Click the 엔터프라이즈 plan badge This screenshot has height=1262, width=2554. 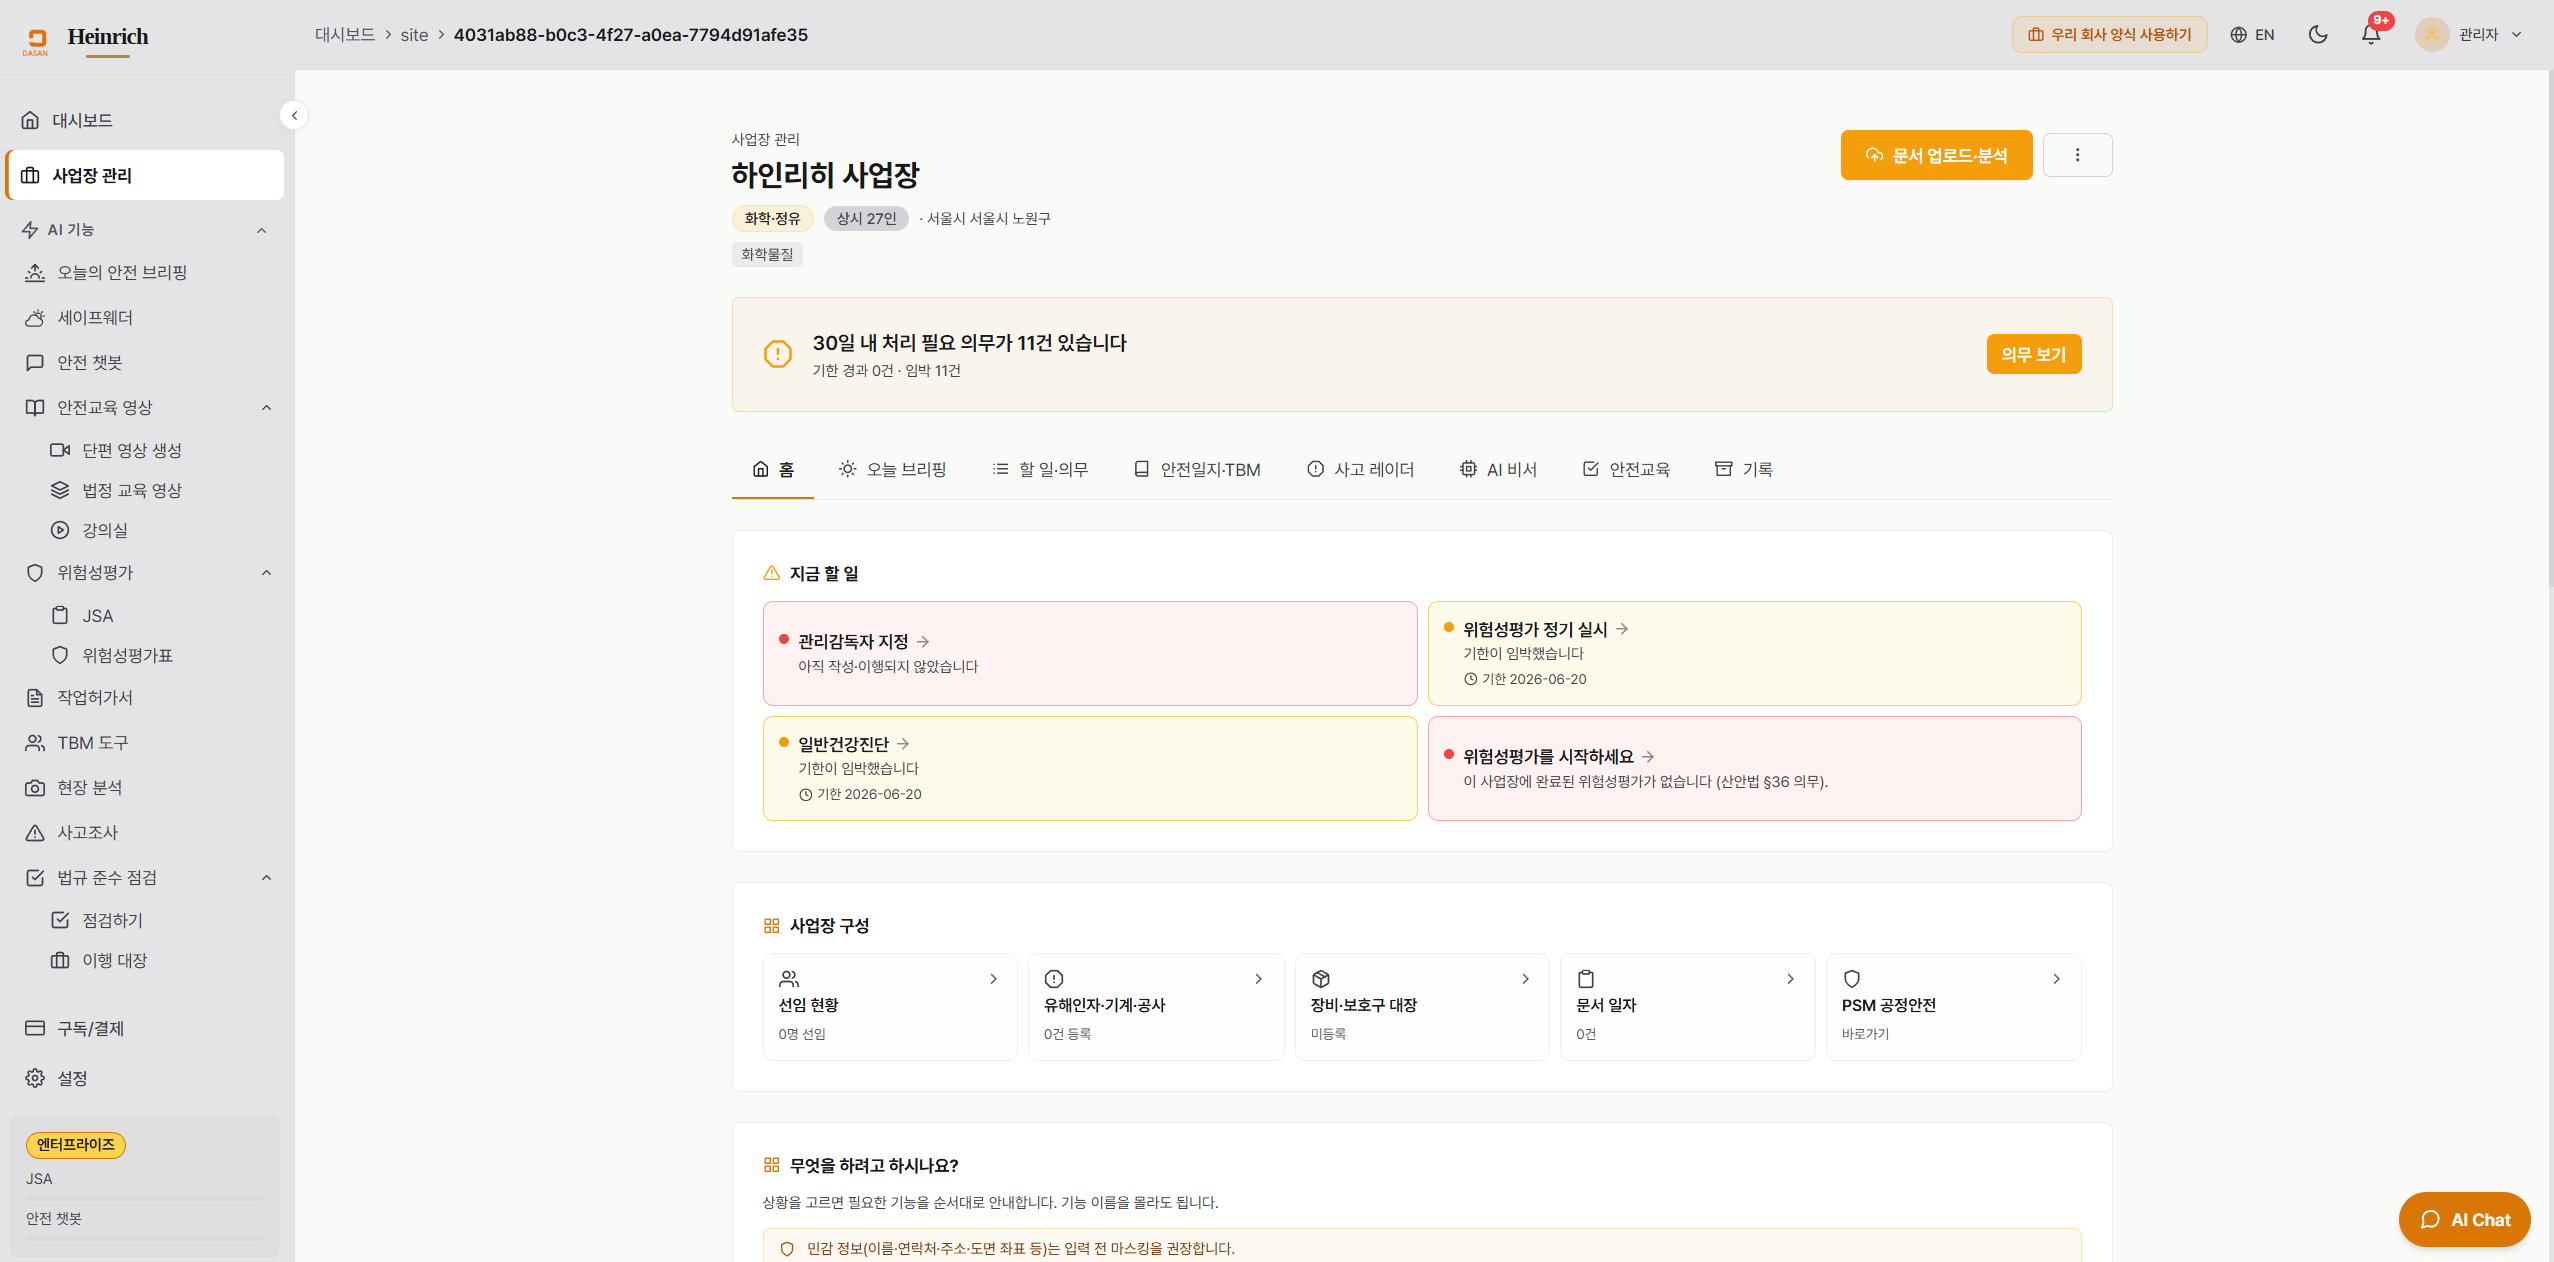pos(76,1144)
